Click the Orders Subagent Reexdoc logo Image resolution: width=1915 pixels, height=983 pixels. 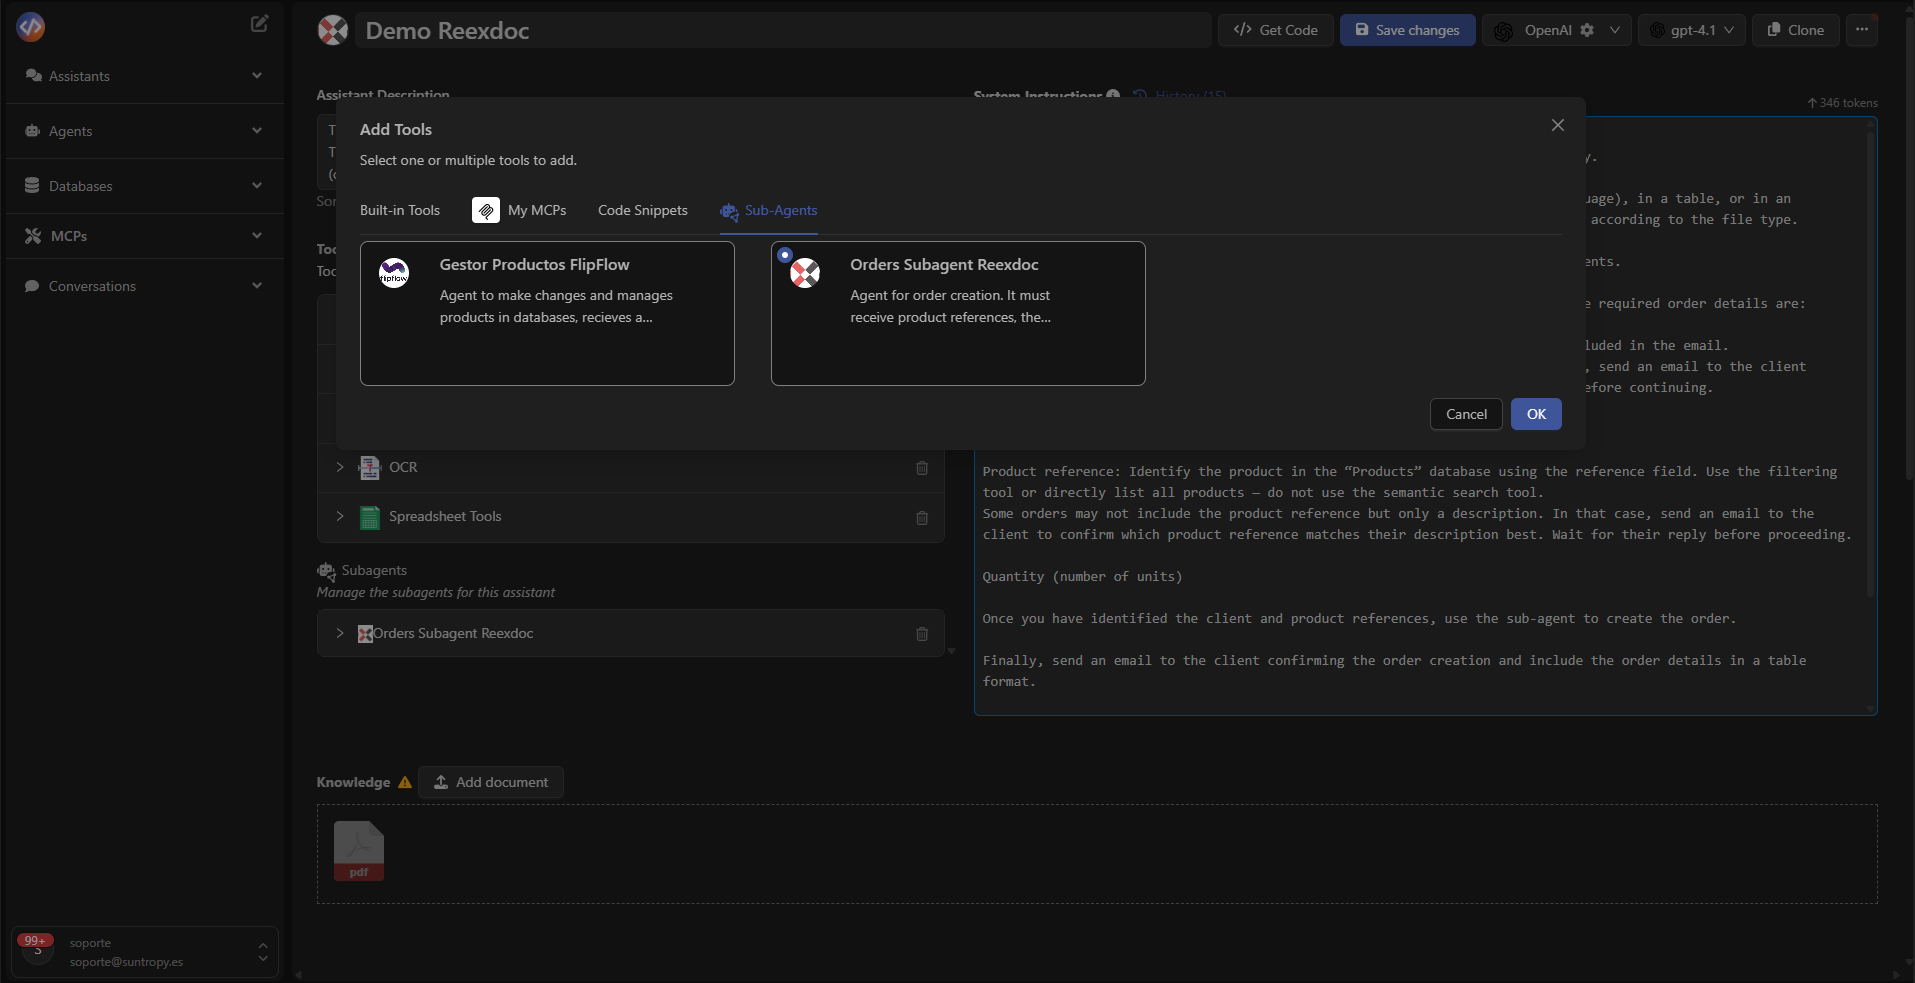point(805,272)
